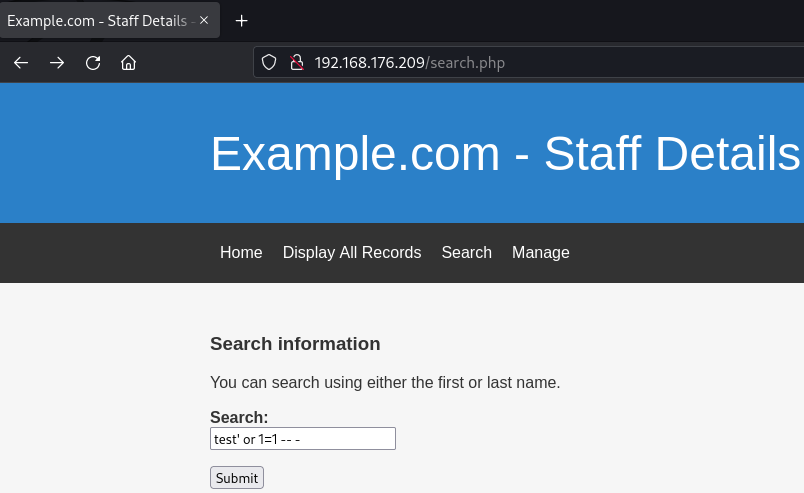
Task: Go to Search in the navigation menu
Action: pyautogui.click(x=466, y=253)
